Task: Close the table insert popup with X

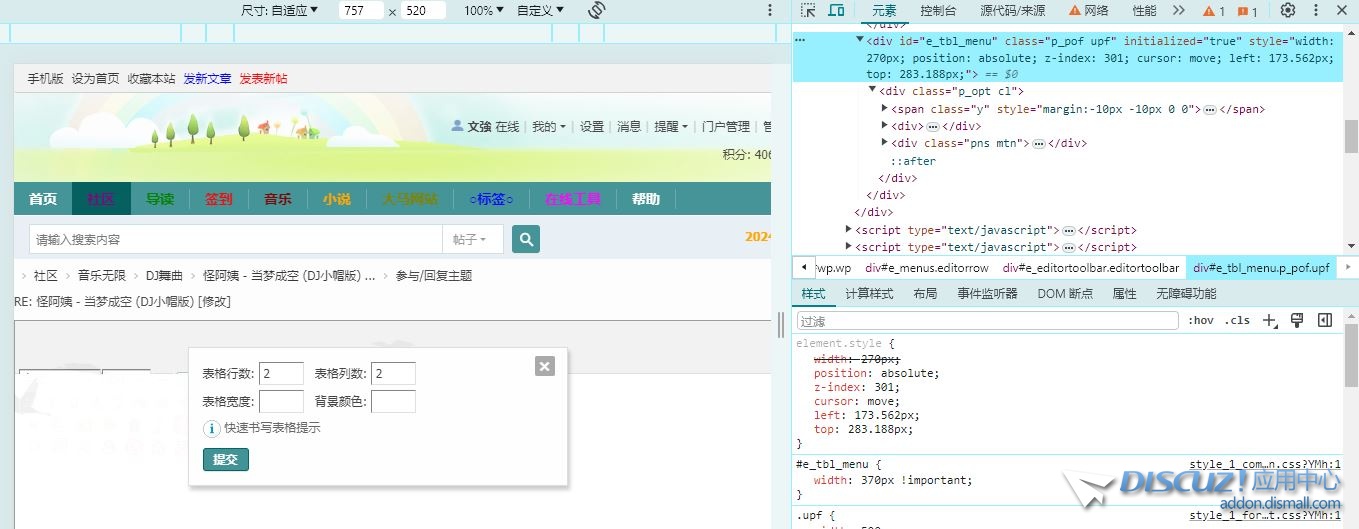Action: click(x=544, y=366)
